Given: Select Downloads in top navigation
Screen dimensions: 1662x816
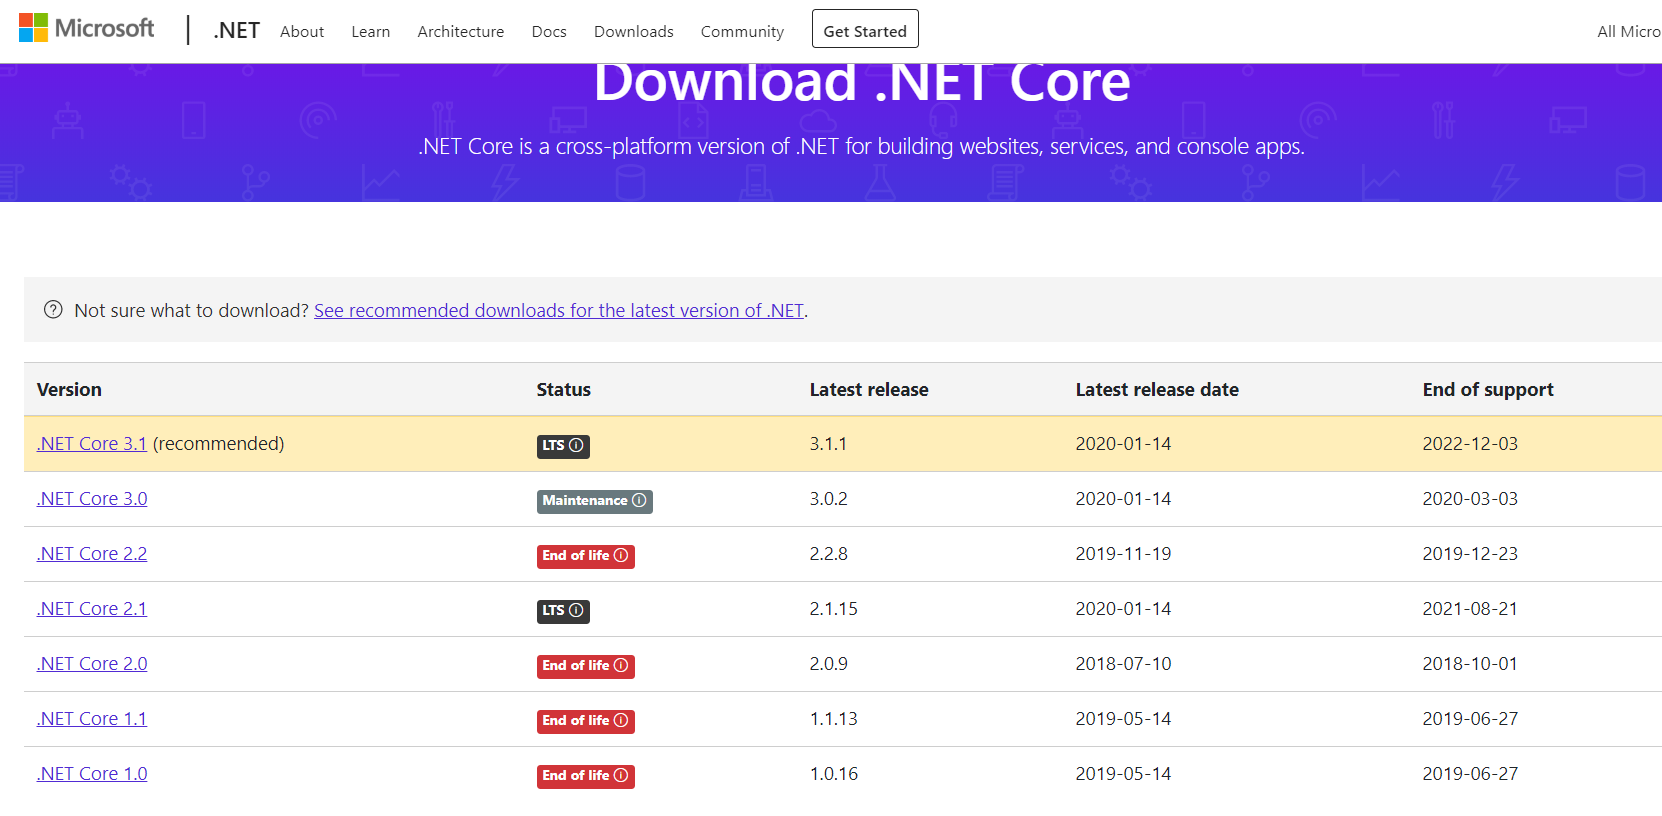Looking at the screenshot, I should pos(633,32).
